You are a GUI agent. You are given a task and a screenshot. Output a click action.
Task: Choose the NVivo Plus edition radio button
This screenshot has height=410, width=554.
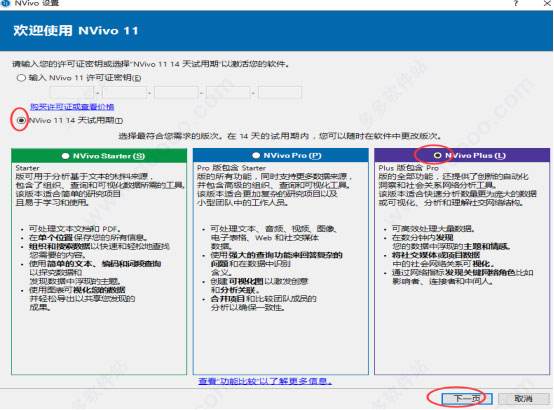click(437, 156)
